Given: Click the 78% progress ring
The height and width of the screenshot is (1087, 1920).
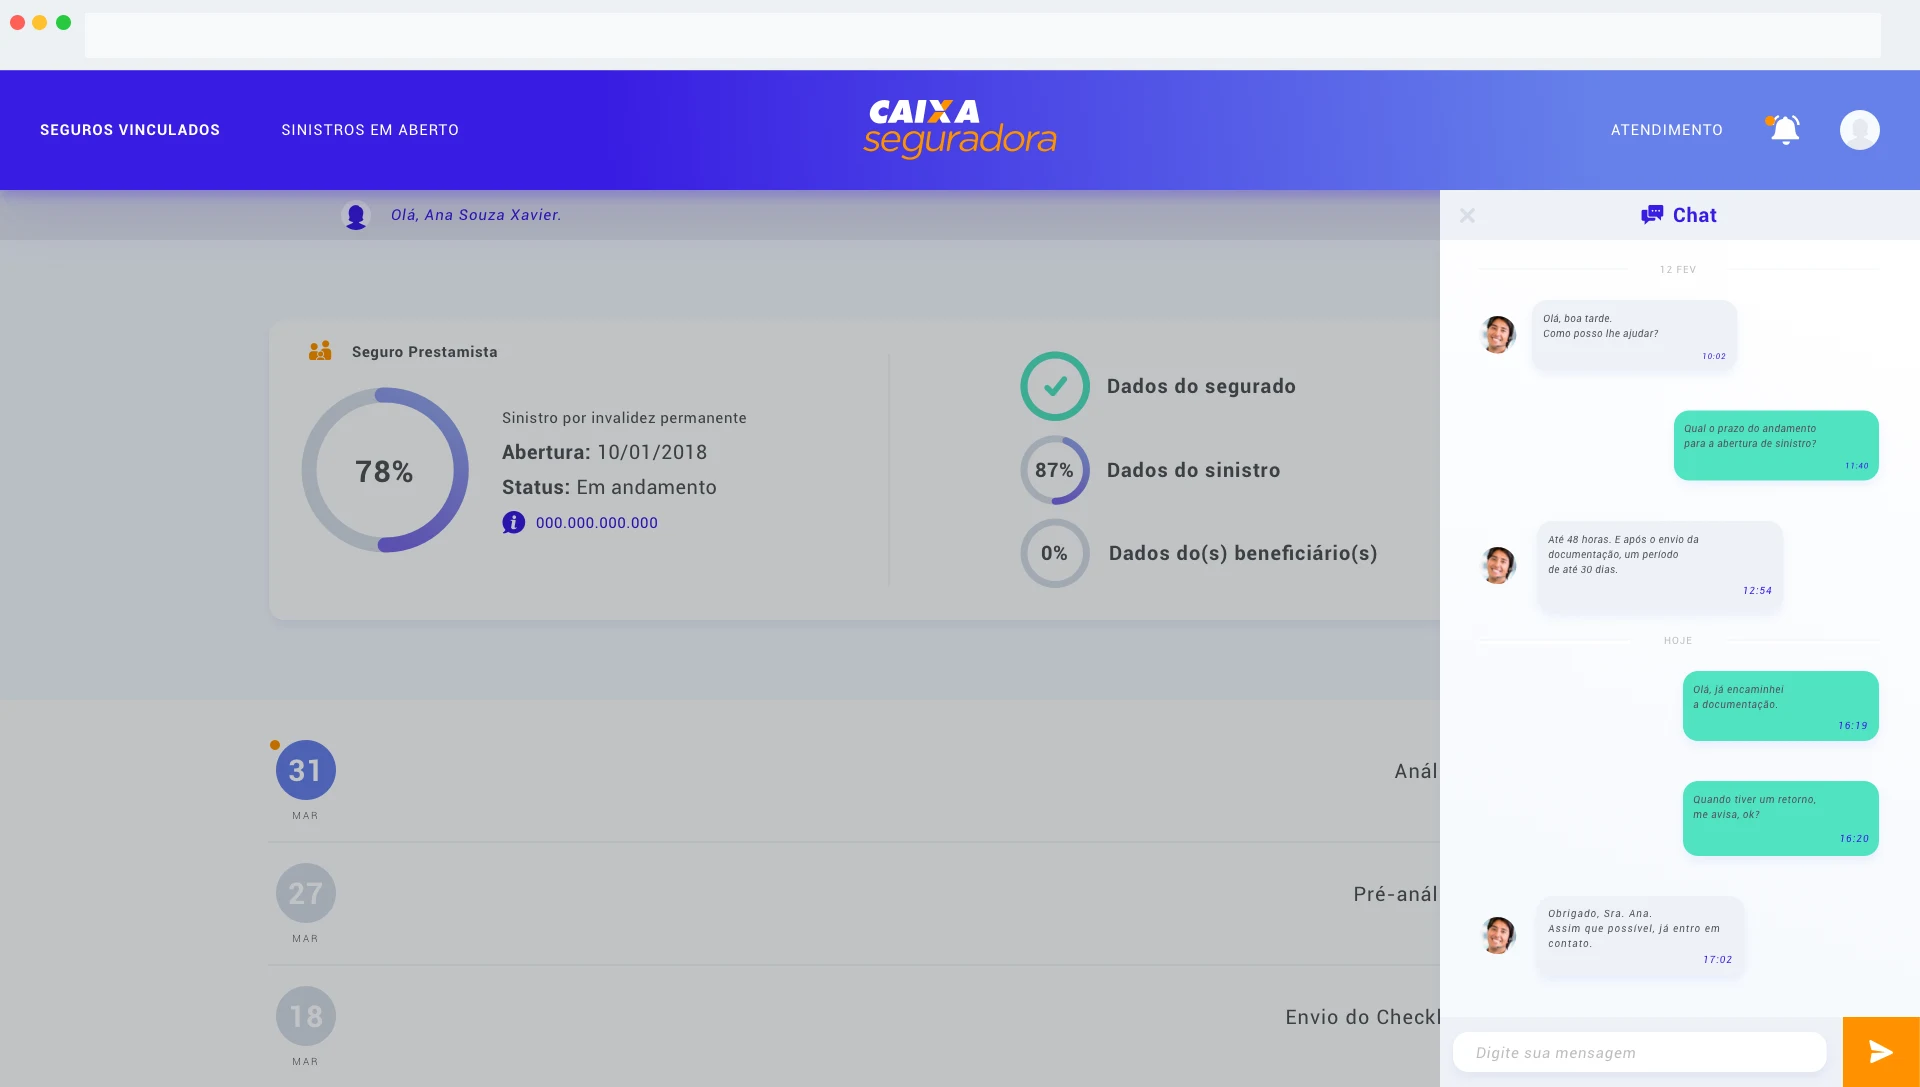Looking at the screenshot, I should [385, 470].
